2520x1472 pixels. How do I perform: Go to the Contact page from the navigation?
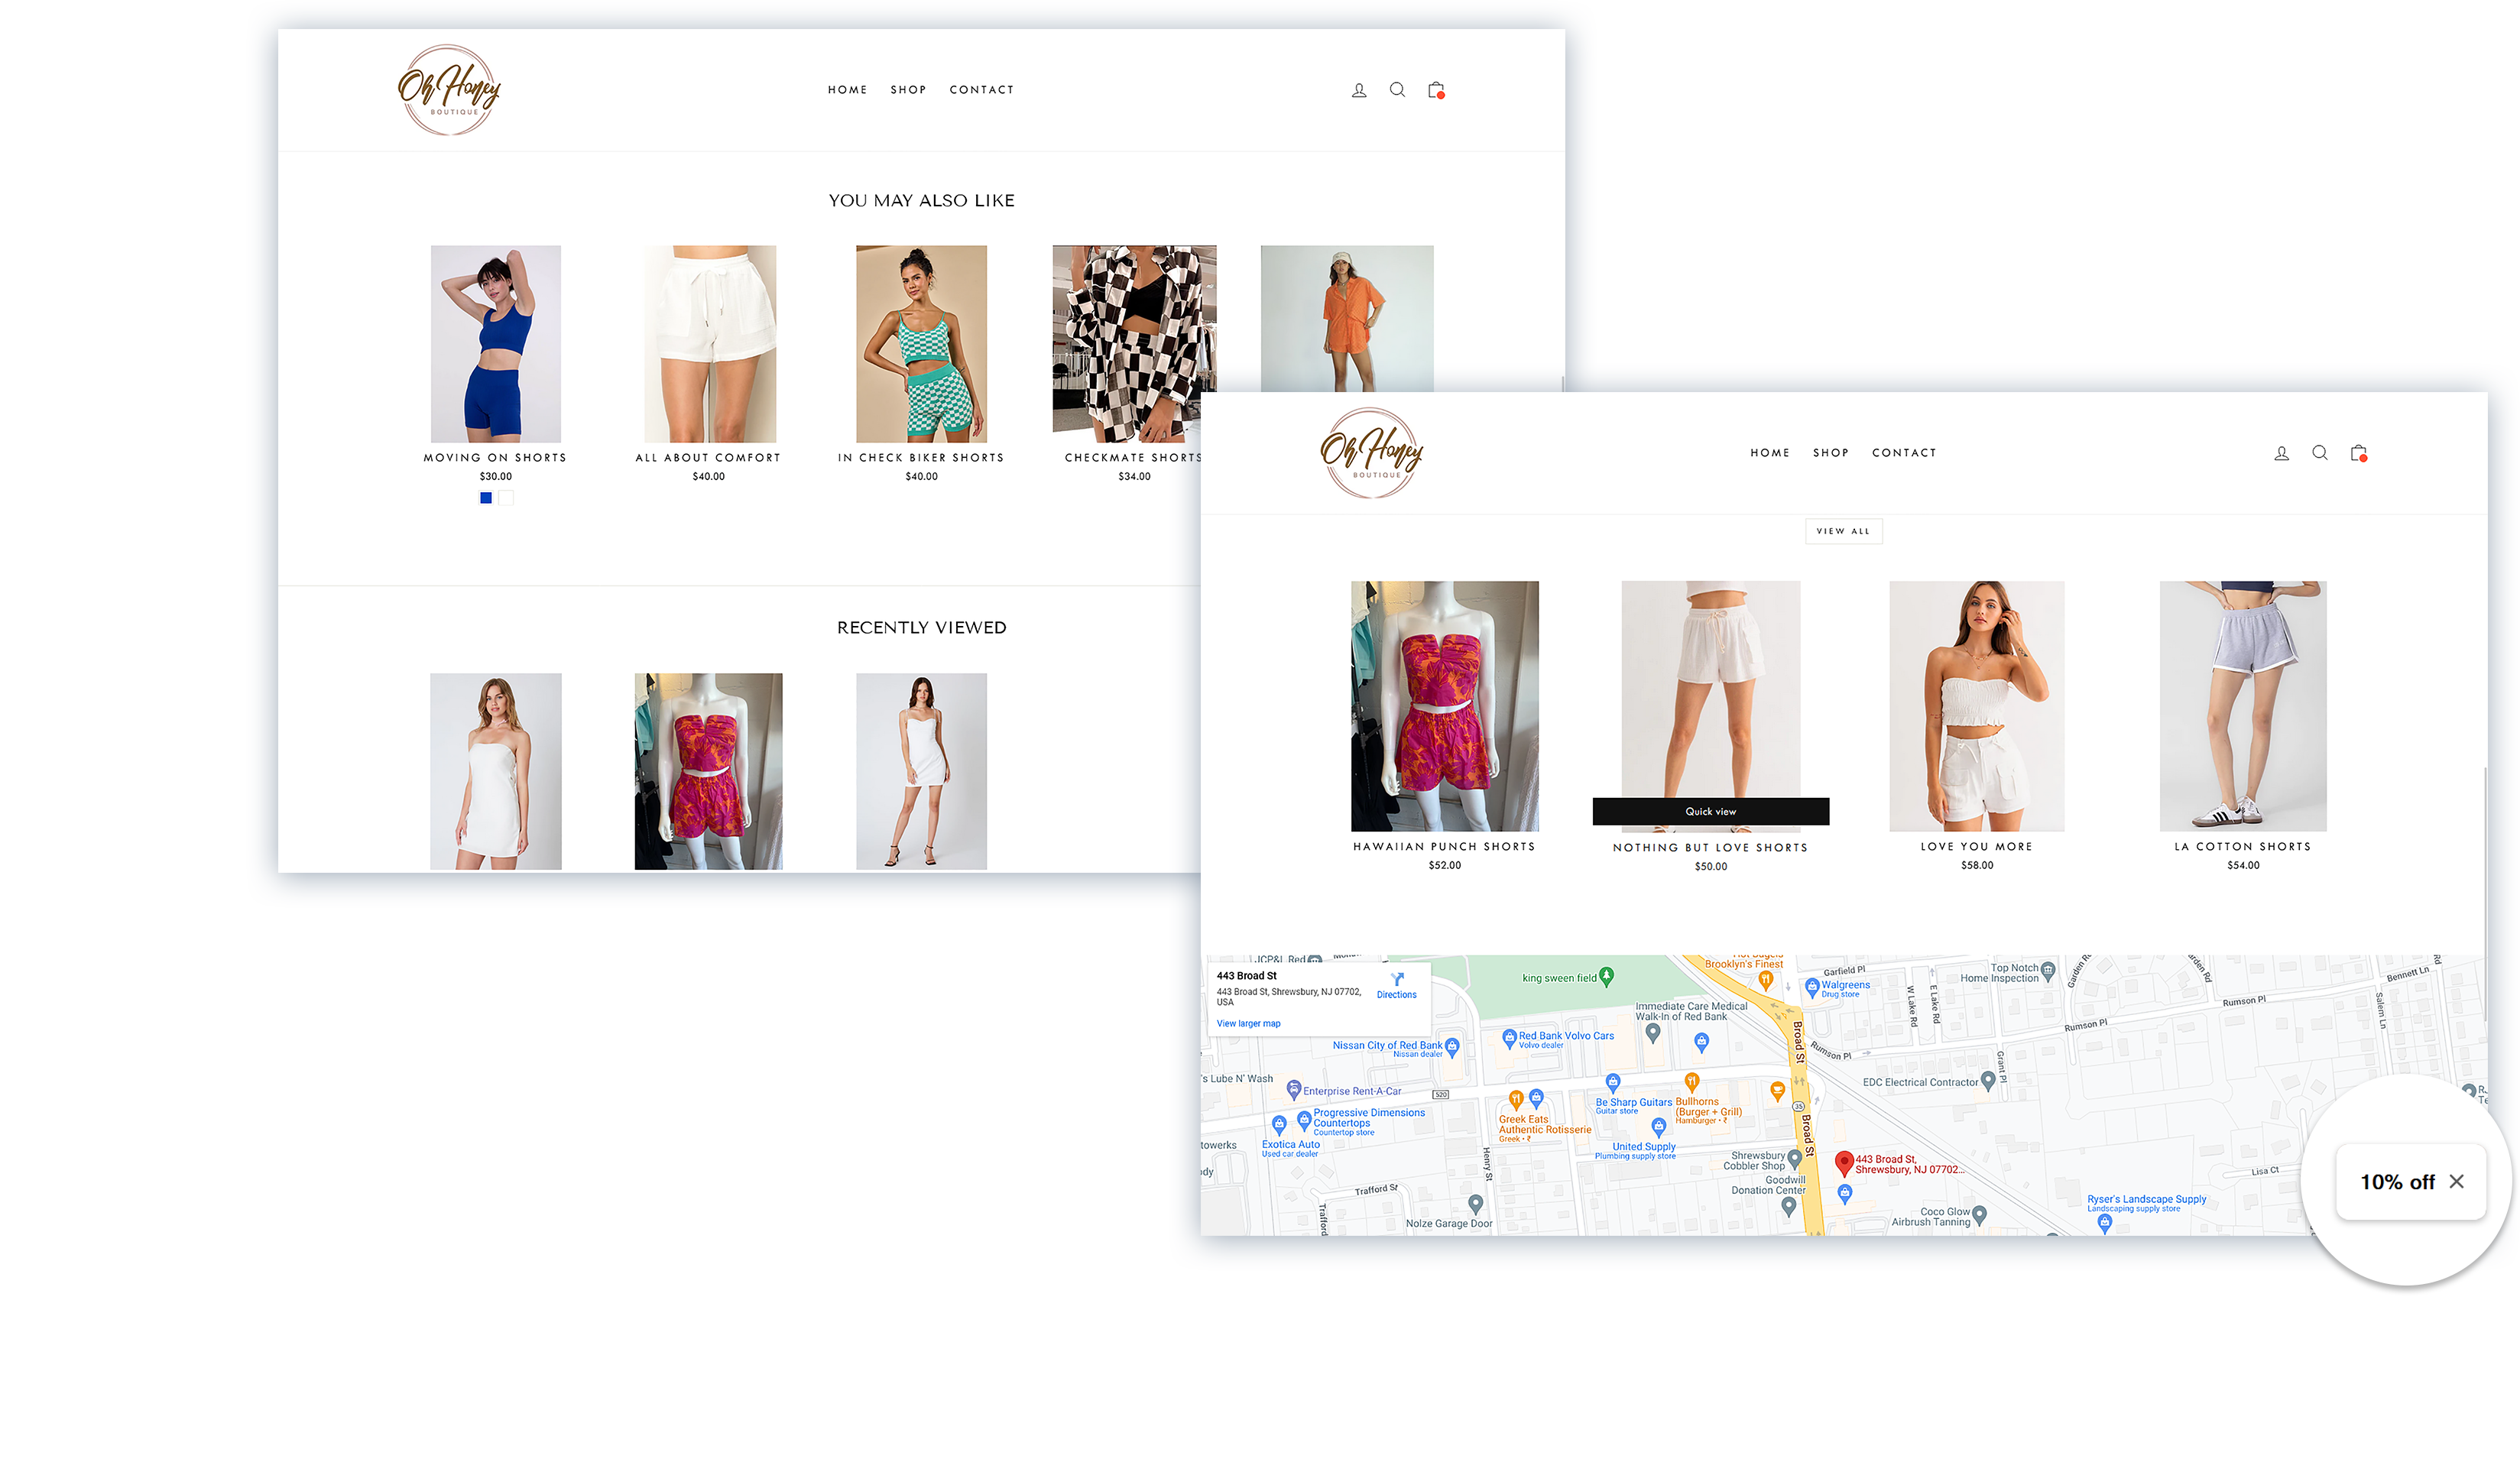[981, 90]
